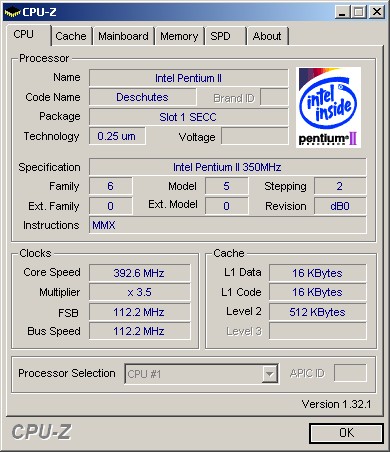Click the empty Voltage field
The image size is (390, 452).
click(255, 136)
